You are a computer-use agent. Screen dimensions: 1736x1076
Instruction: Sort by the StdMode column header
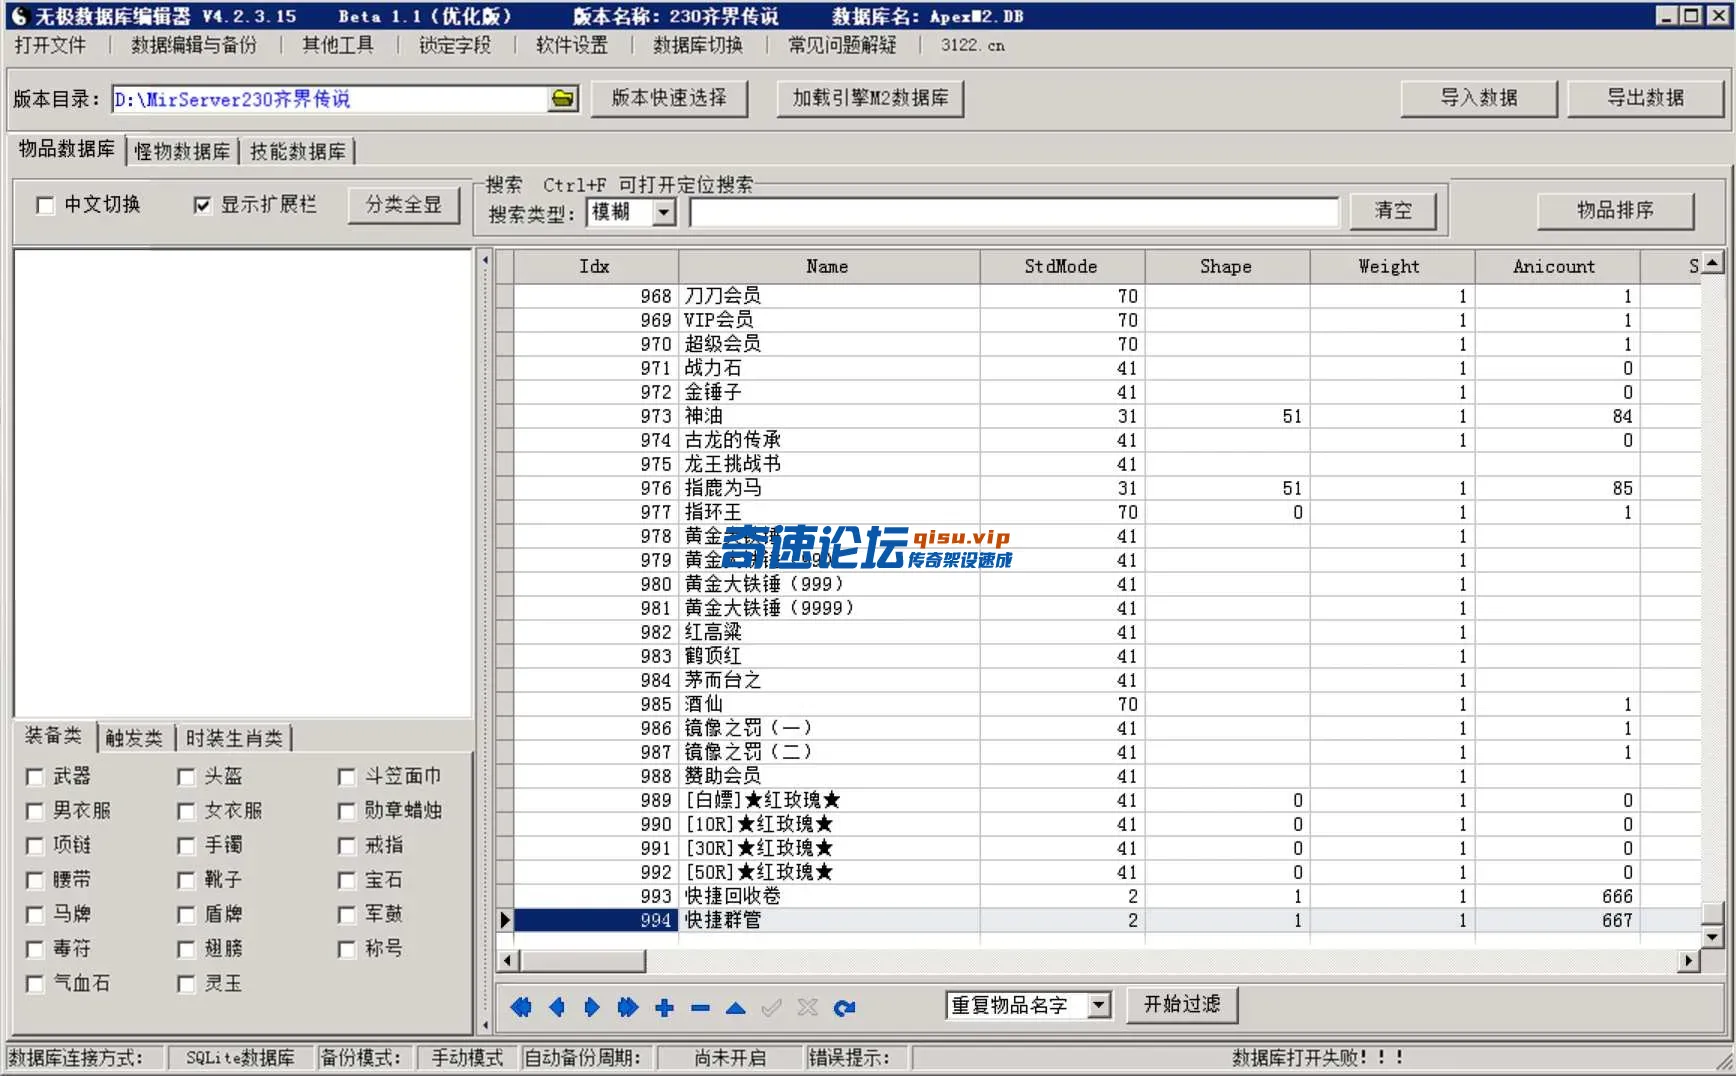click(x=1061, y=267)
